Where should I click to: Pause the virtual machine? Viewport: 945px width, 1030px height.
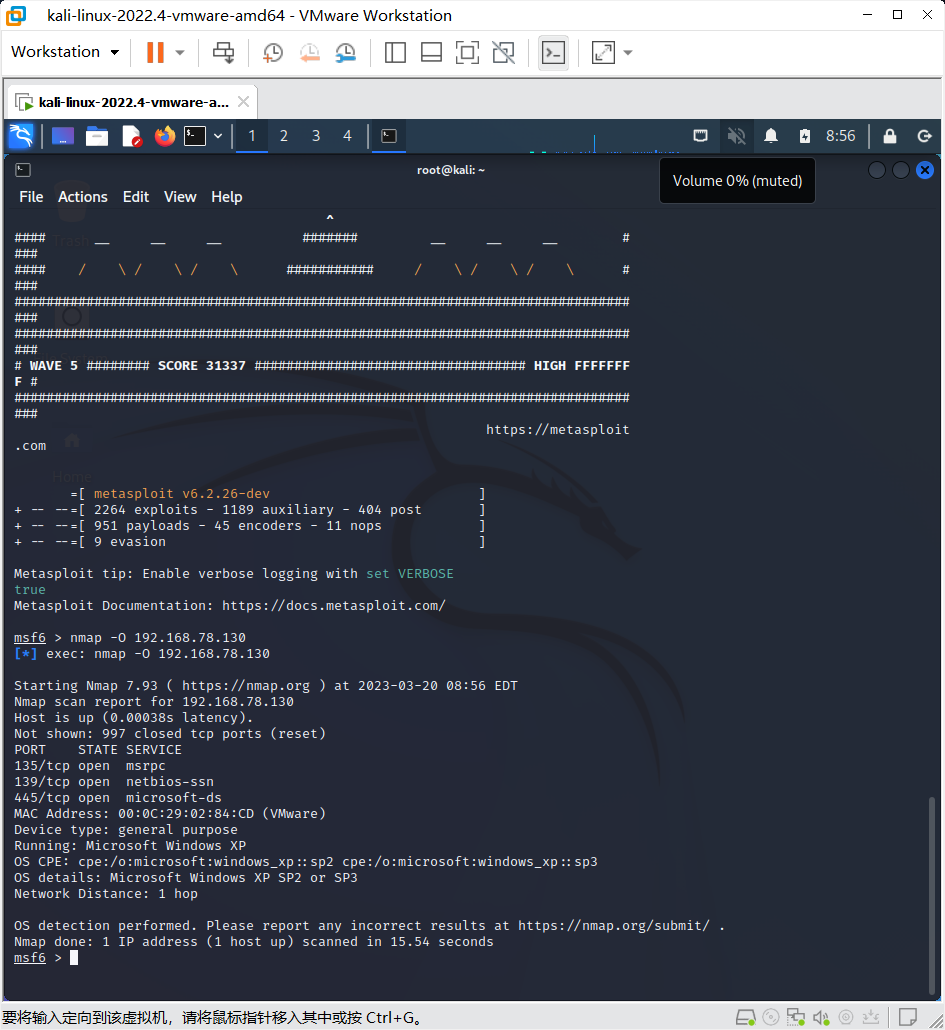point(155,53)
